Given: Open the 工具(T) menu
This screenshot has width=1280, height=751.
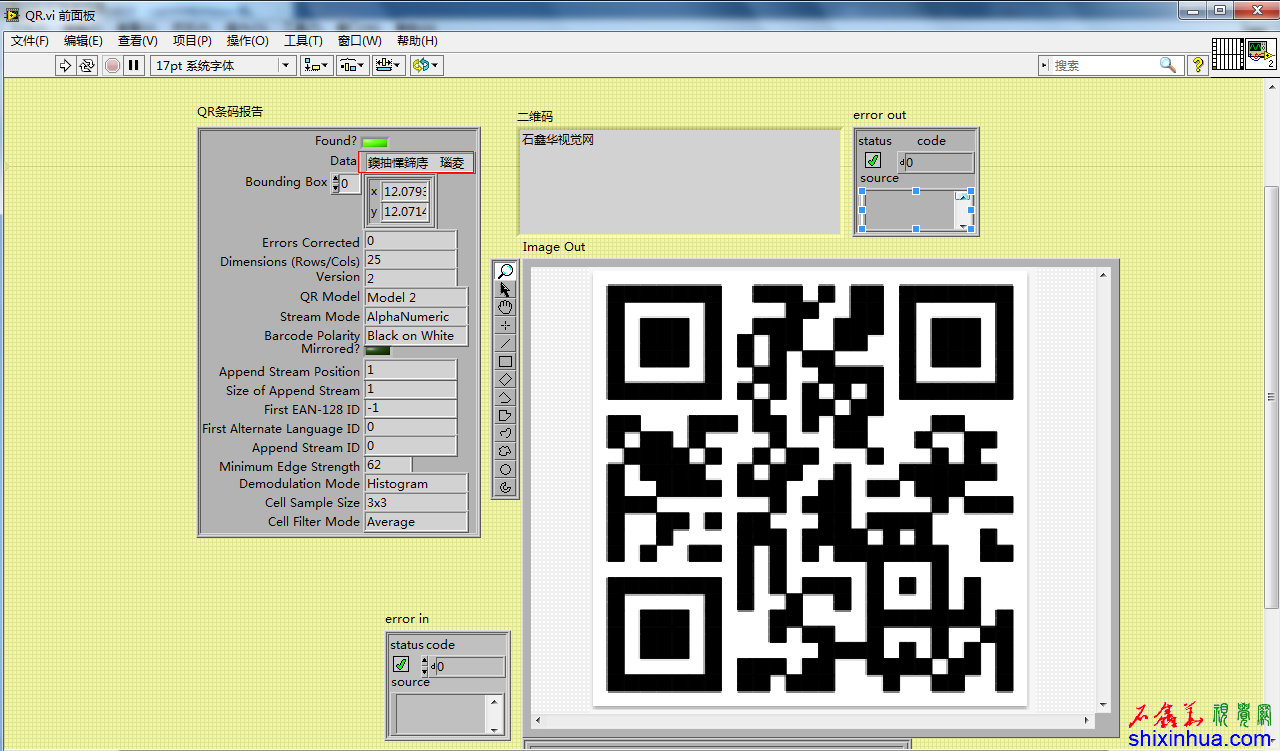Looking at the screenshot, I should (x=303, y=41).
